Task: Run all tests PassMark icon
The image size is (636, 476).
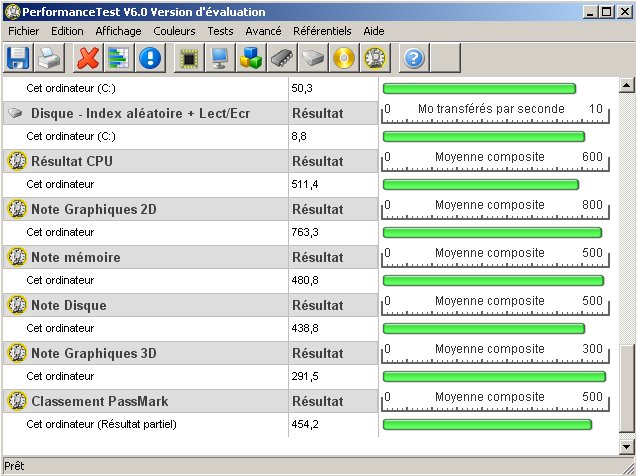Action: click(375, 58)
